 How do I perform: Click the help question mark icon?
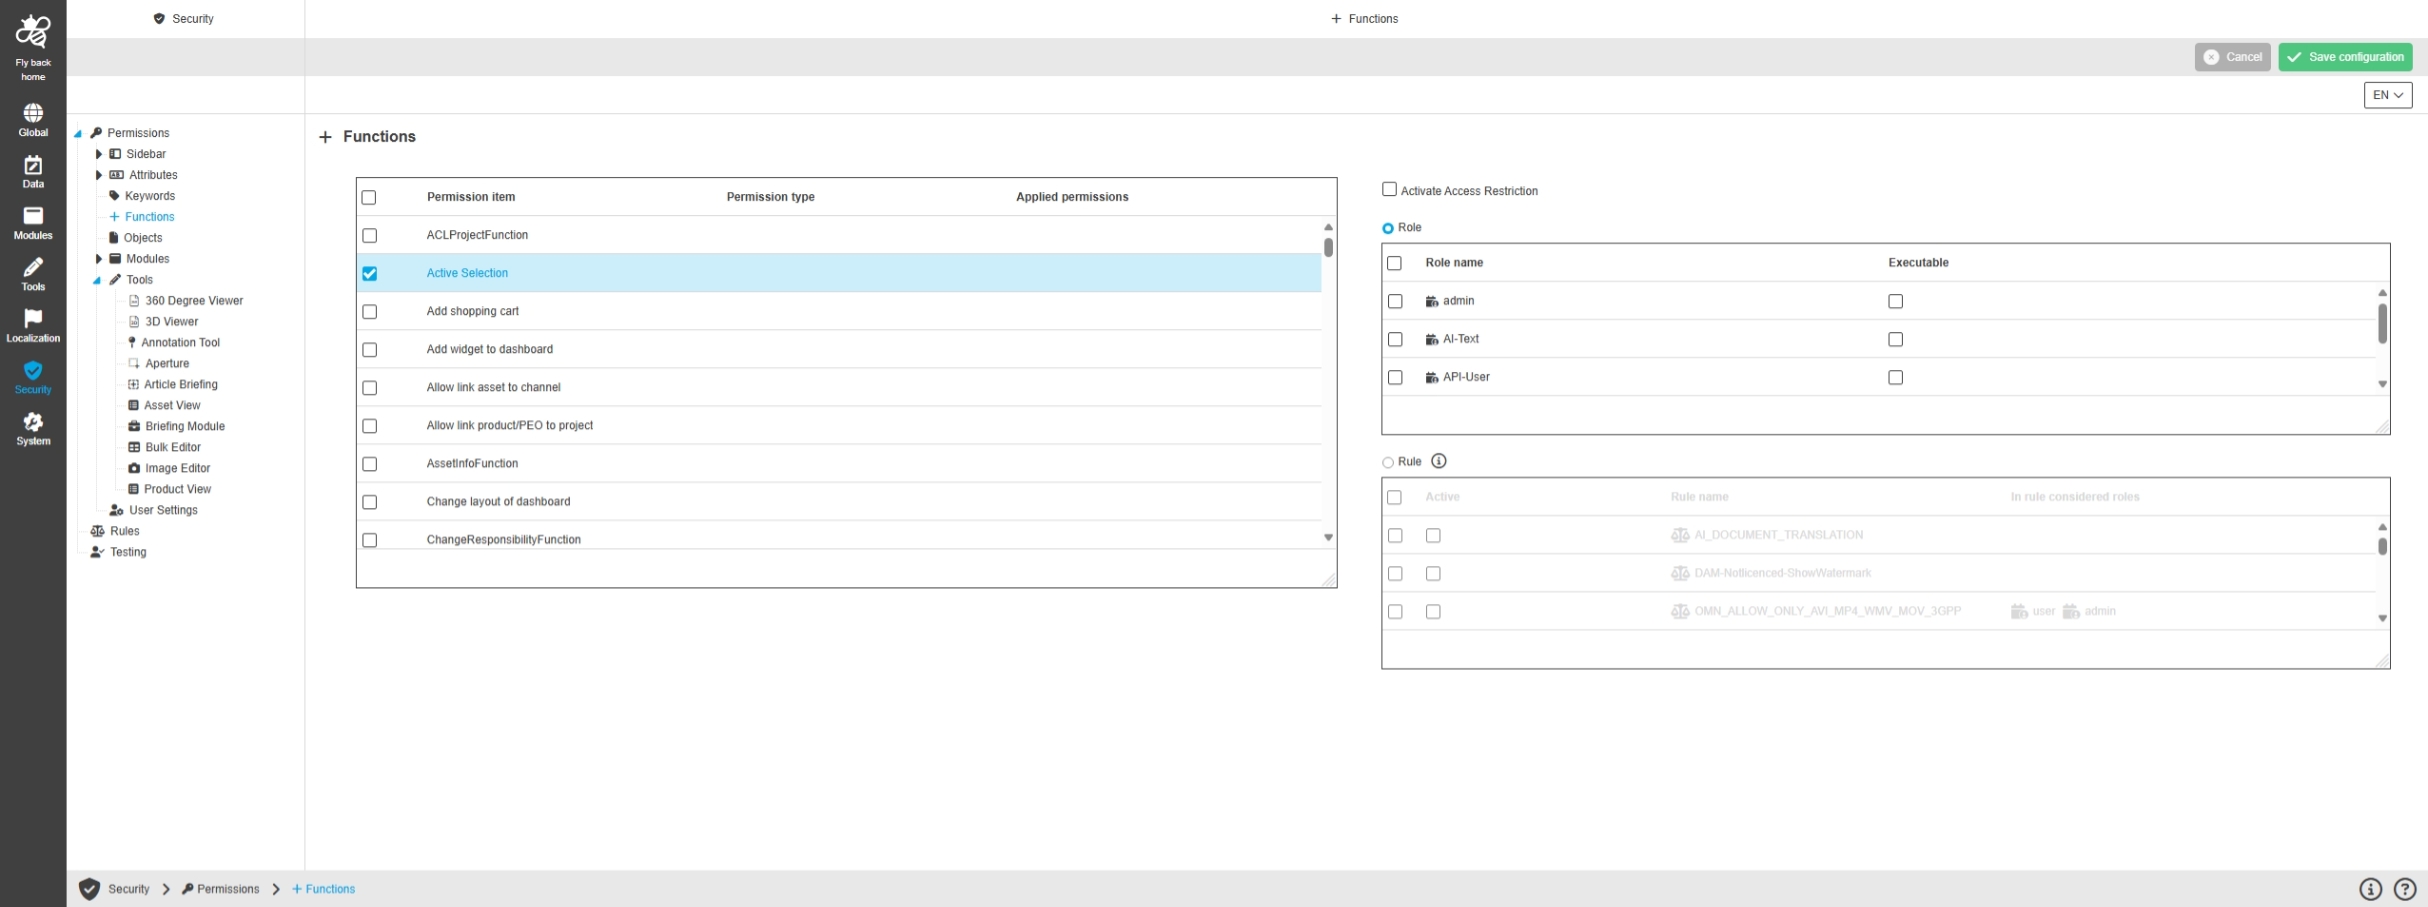tap(2405, 889)
